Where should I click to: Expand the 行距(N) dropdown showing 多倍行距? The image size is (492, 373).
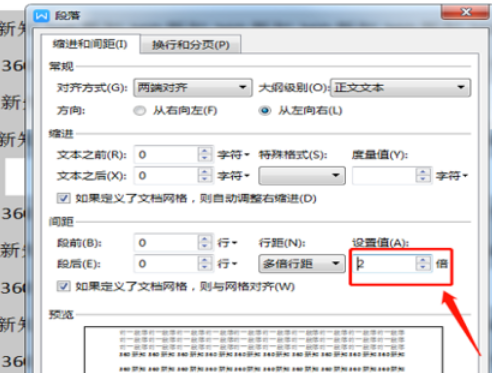point(302,264)
